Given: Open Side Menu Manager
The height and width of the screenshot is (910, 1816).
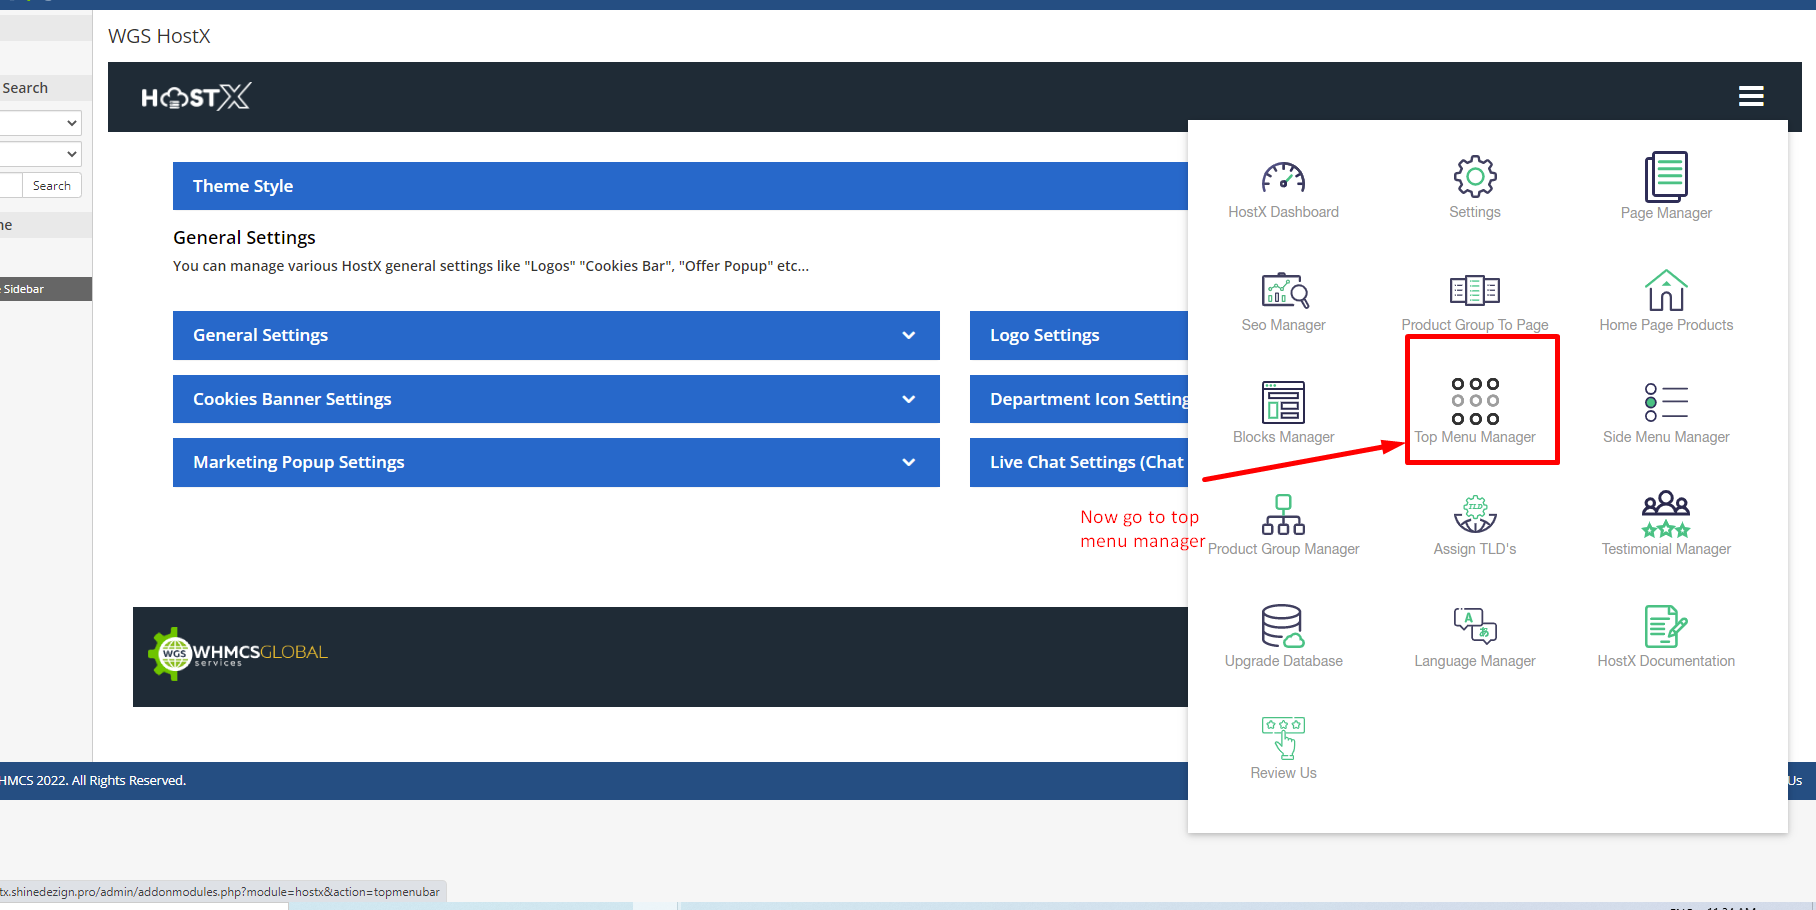Looking at the screenshot, I should point(1665,403).
